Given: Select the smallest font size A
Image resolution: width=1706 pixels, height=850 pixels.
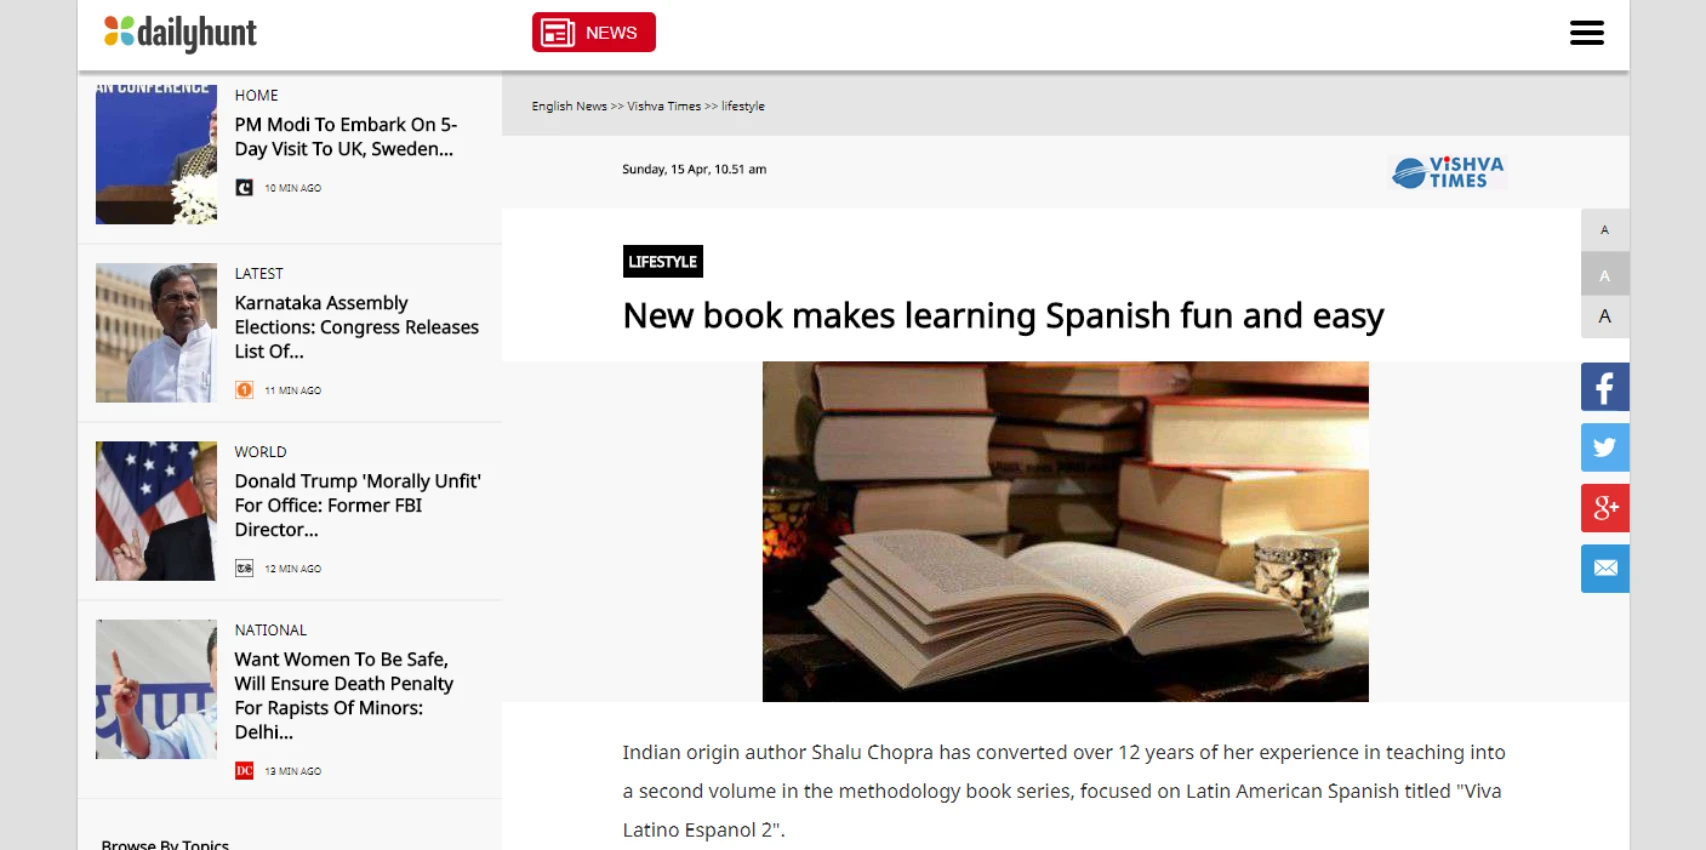Looking at the screenshot, I should pyautogui.click(x=1604, y=230).
